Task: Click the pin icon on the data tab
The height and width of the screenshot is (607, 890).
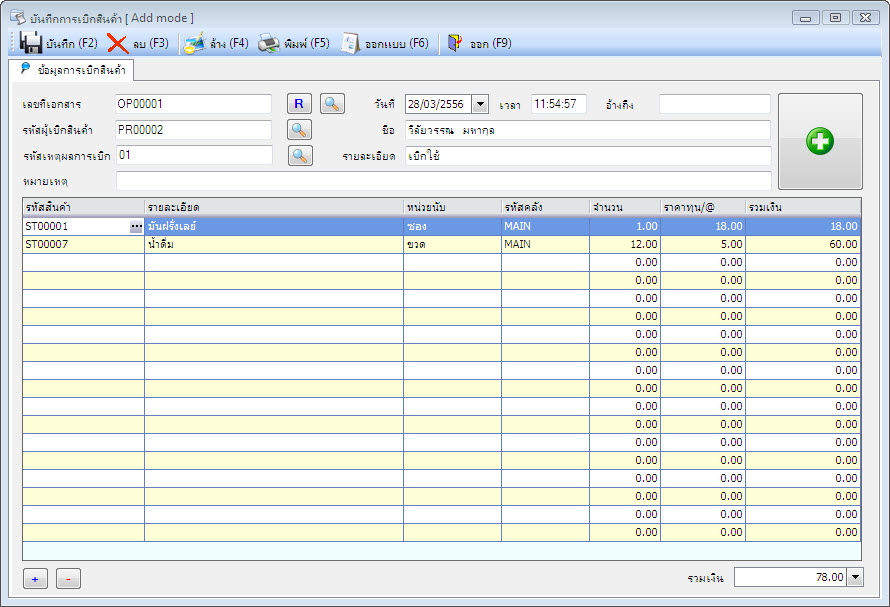Action: [x=26, y=68]
